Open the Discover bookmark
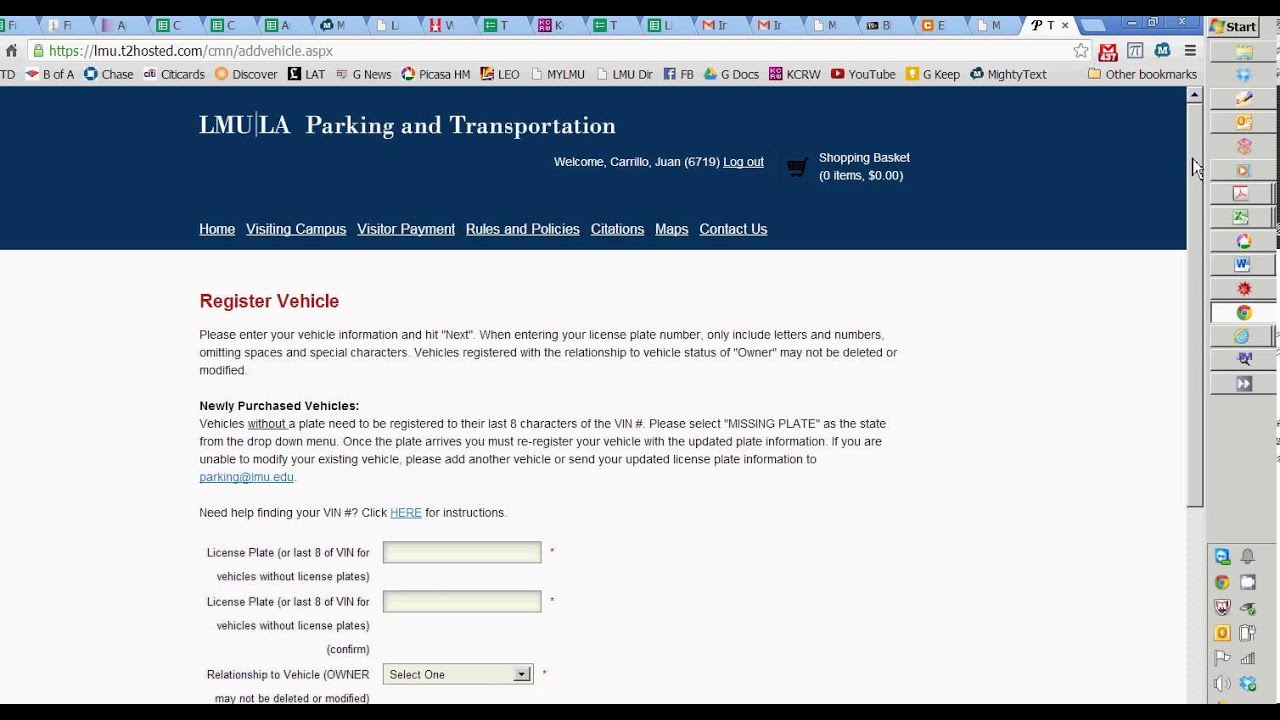 (x=246, y=74)
